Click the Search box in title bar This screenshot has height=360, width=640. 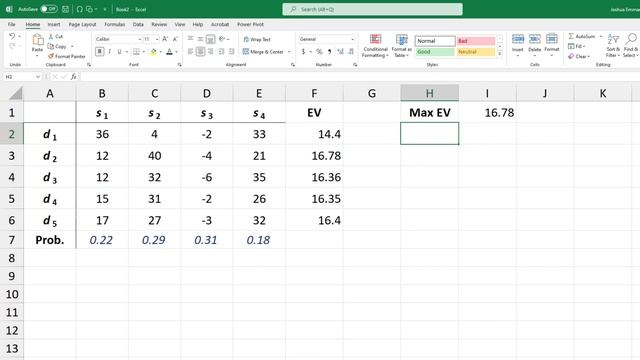click(372, 9)
